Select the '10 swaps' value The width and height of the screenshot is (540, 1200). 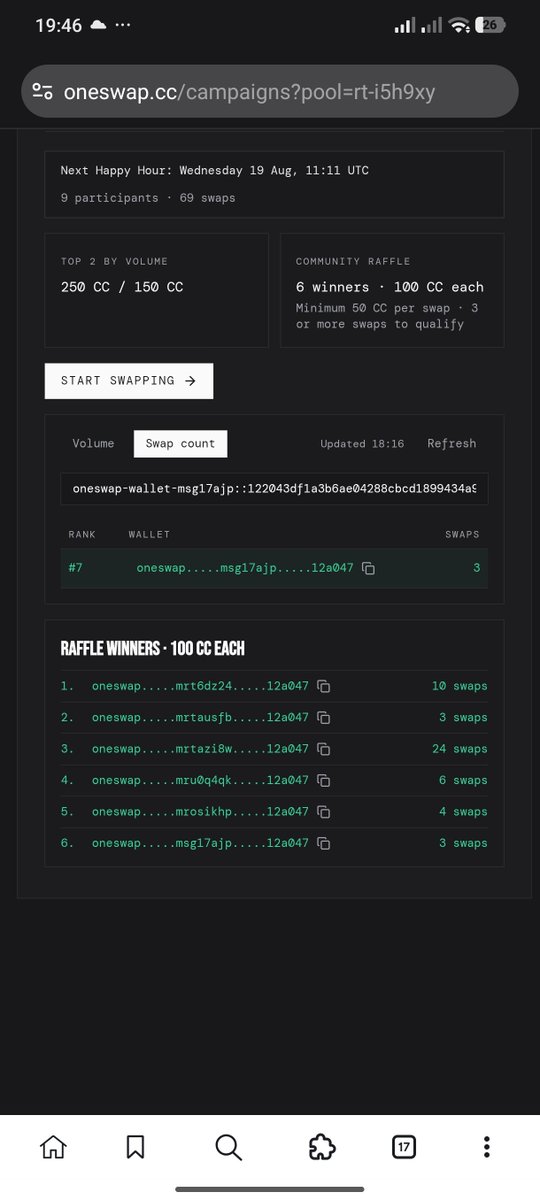460,687
